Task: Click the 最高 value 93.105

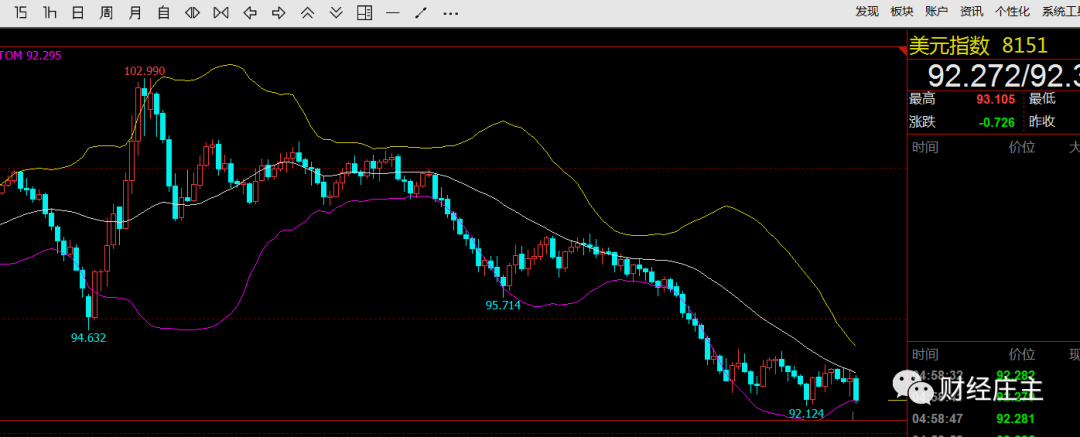Action: [995, 99]
